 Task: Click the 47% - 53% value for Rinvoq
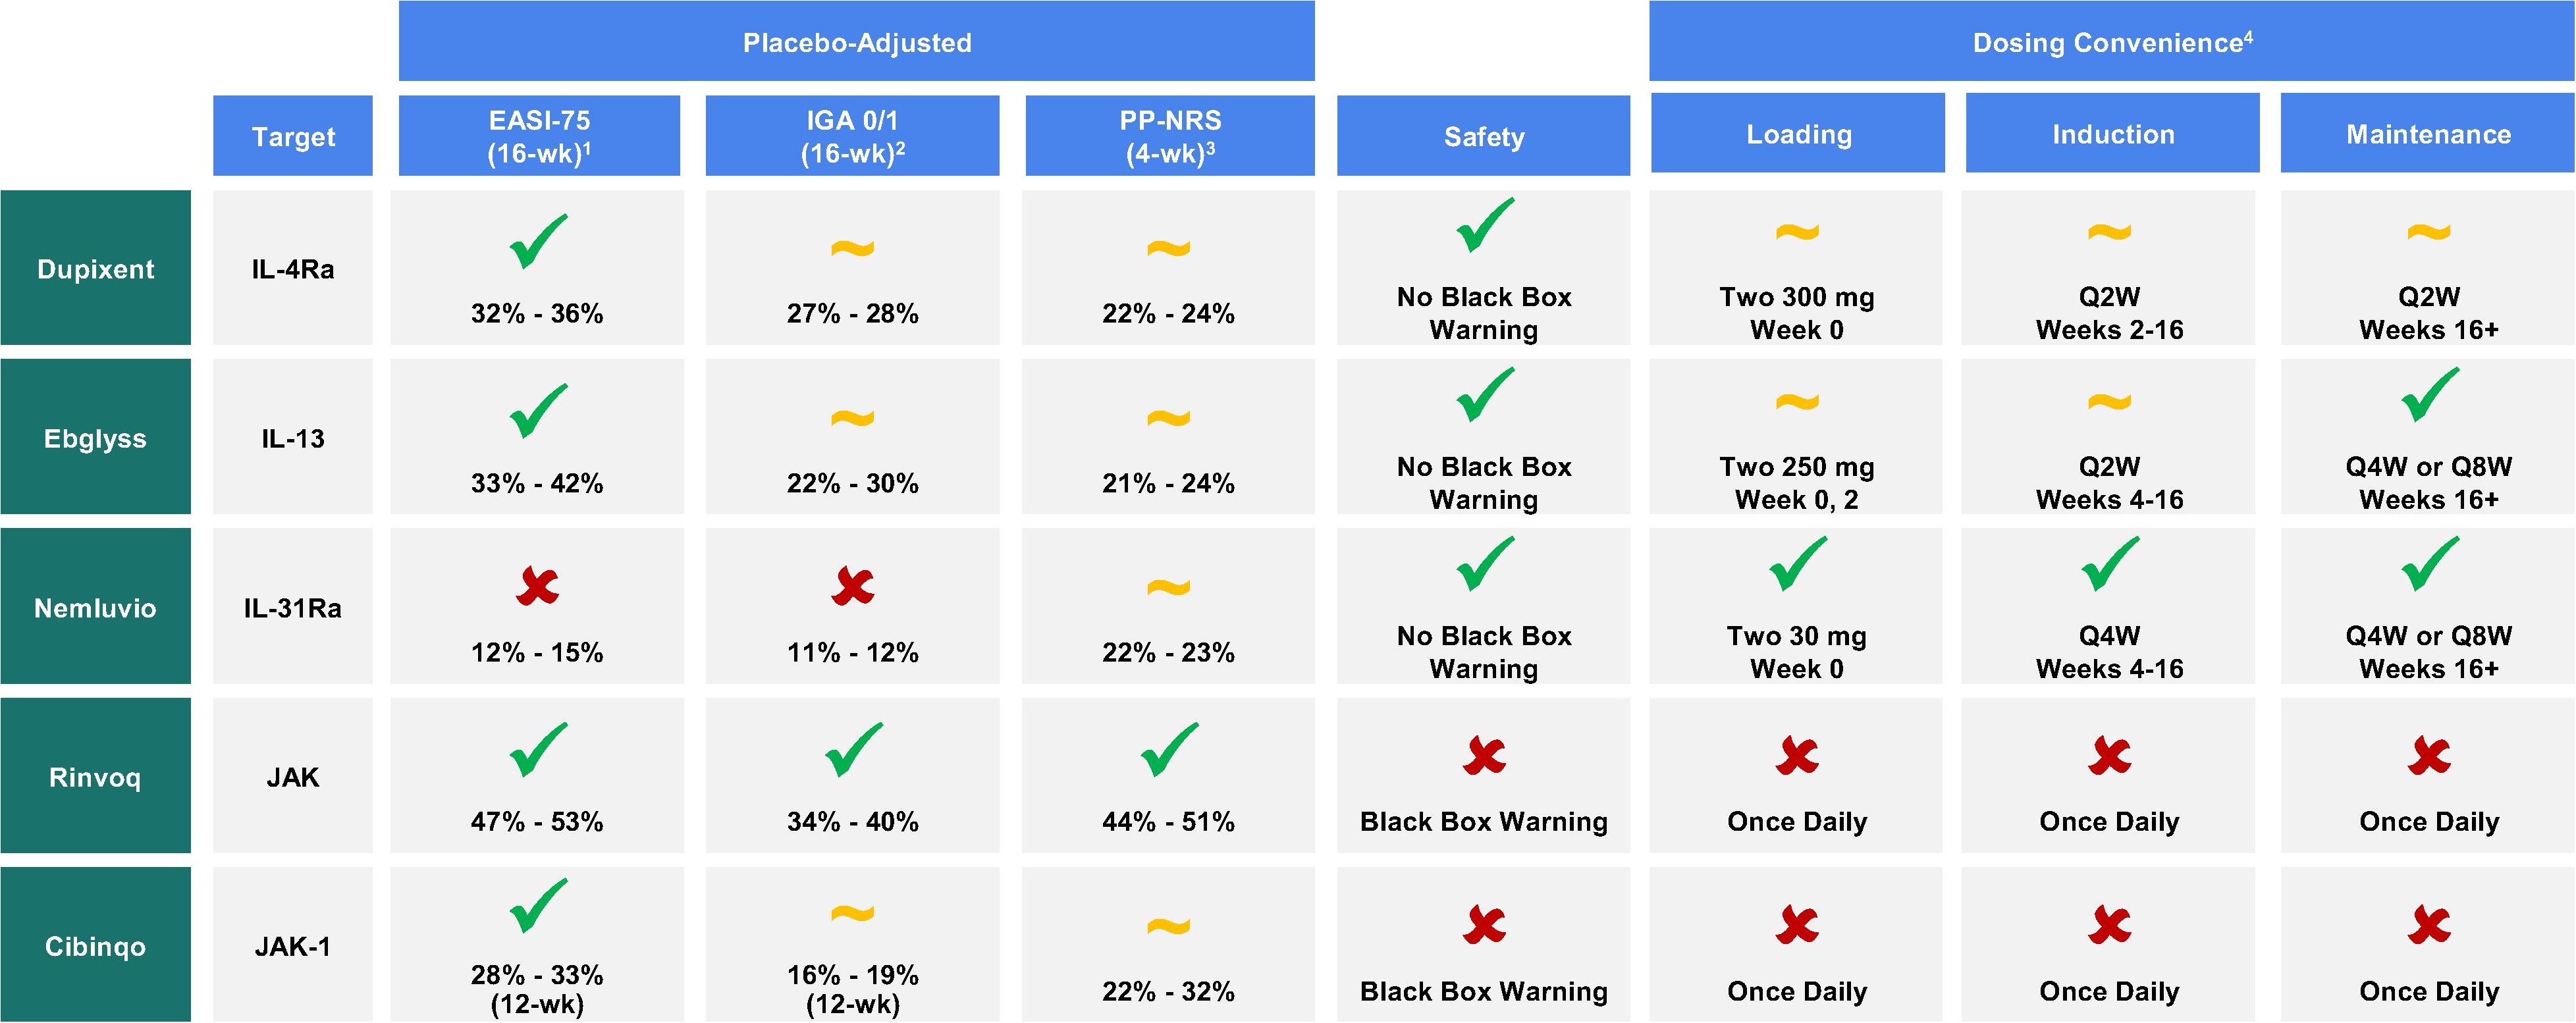537,822
